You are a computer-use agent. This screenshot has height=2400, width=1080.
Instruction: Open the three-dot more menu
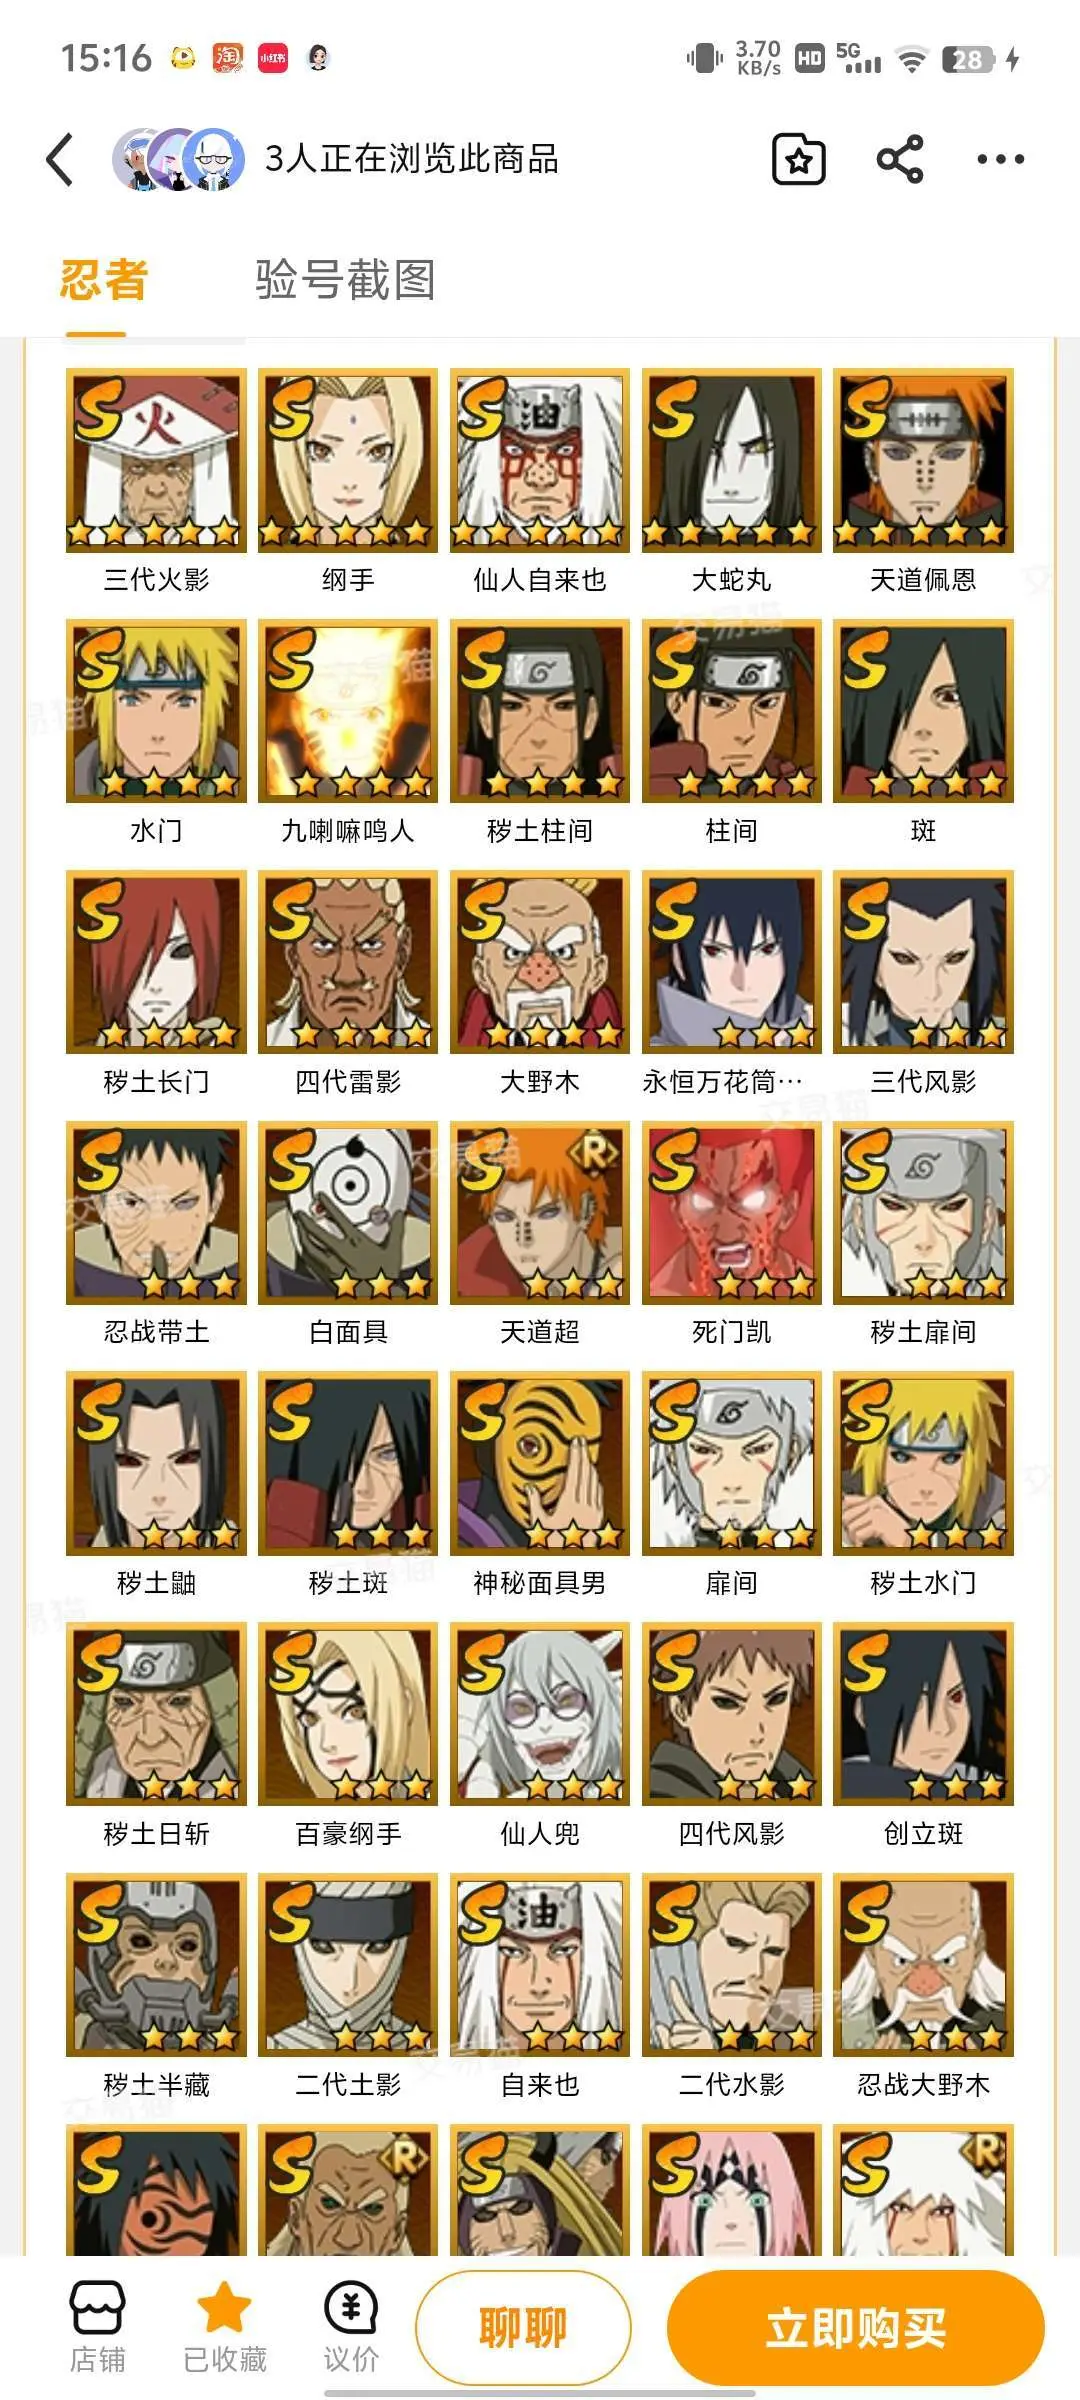point(1000,159)
